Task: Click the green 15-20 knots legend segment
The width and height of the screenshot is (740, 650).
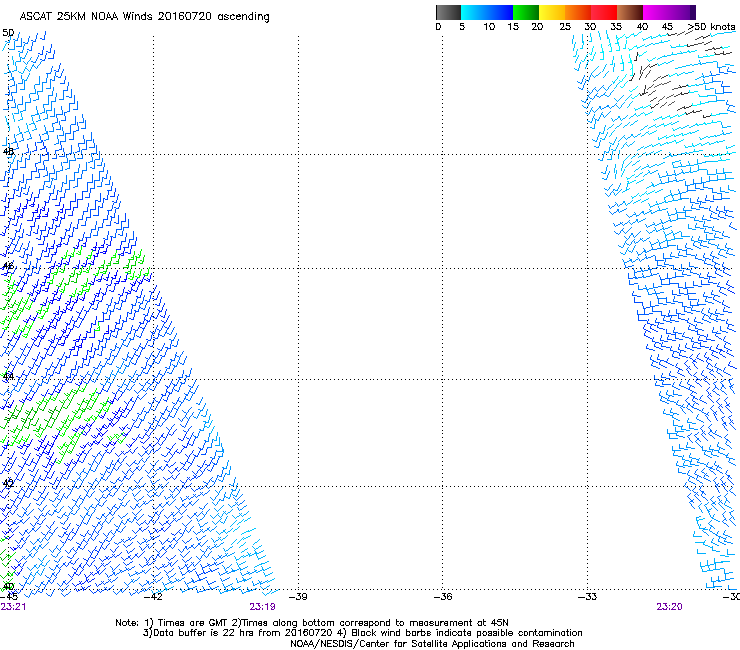Action: (526, 12)
